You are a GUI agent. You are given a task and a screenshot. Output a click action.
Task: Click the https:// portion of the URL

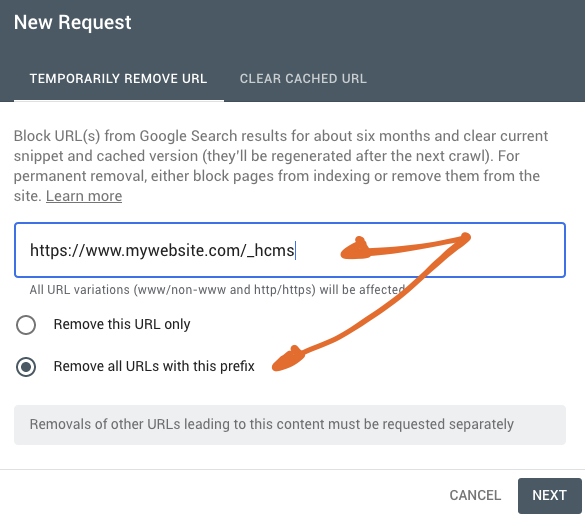[x=57, y=250]
